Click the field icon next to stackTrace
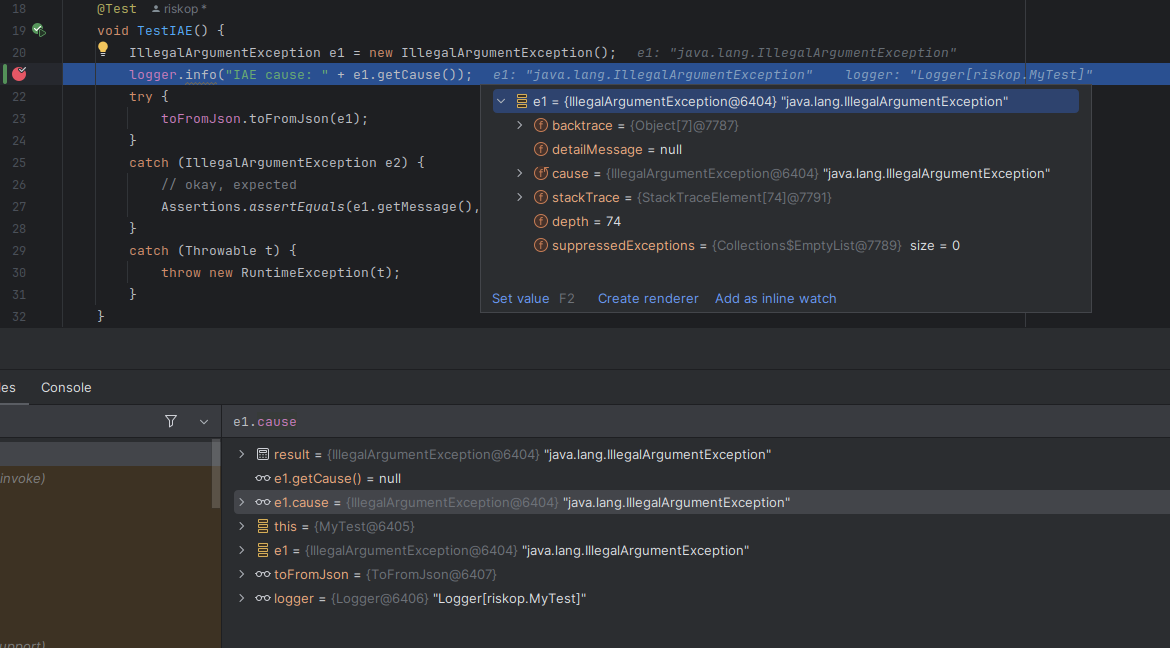Image resolution: width=1170 pixels, height=648 pixels. click(x=541, y=197)
